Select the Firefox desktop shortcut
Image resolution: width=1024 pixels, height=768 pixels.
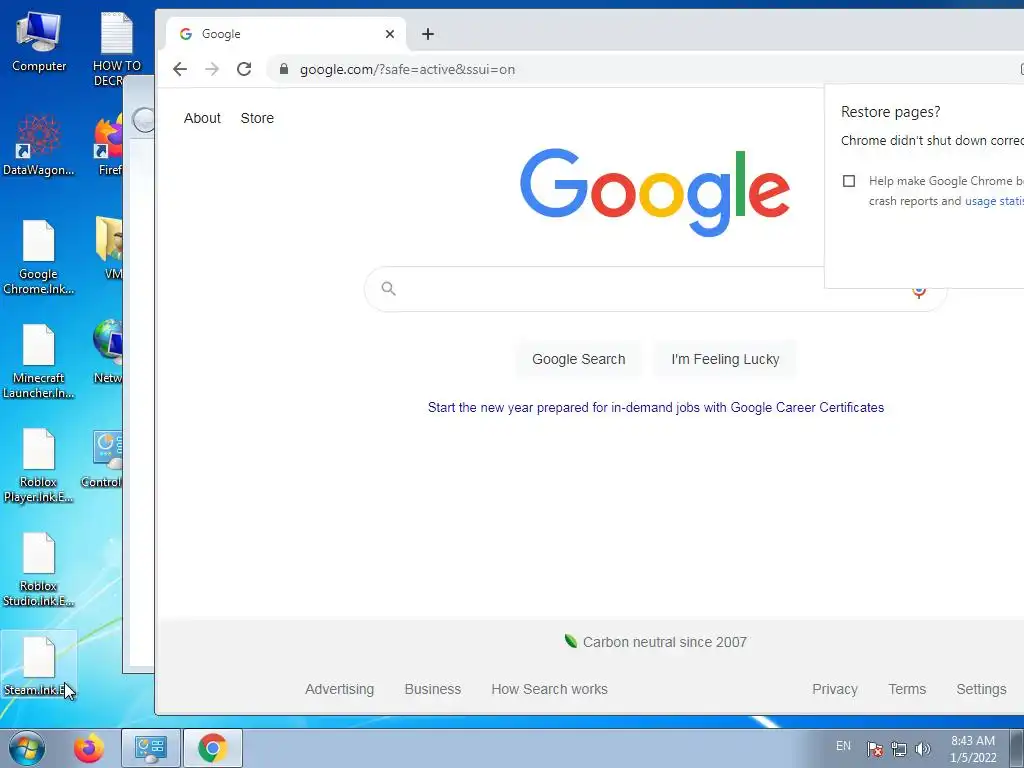click(108, 145)
